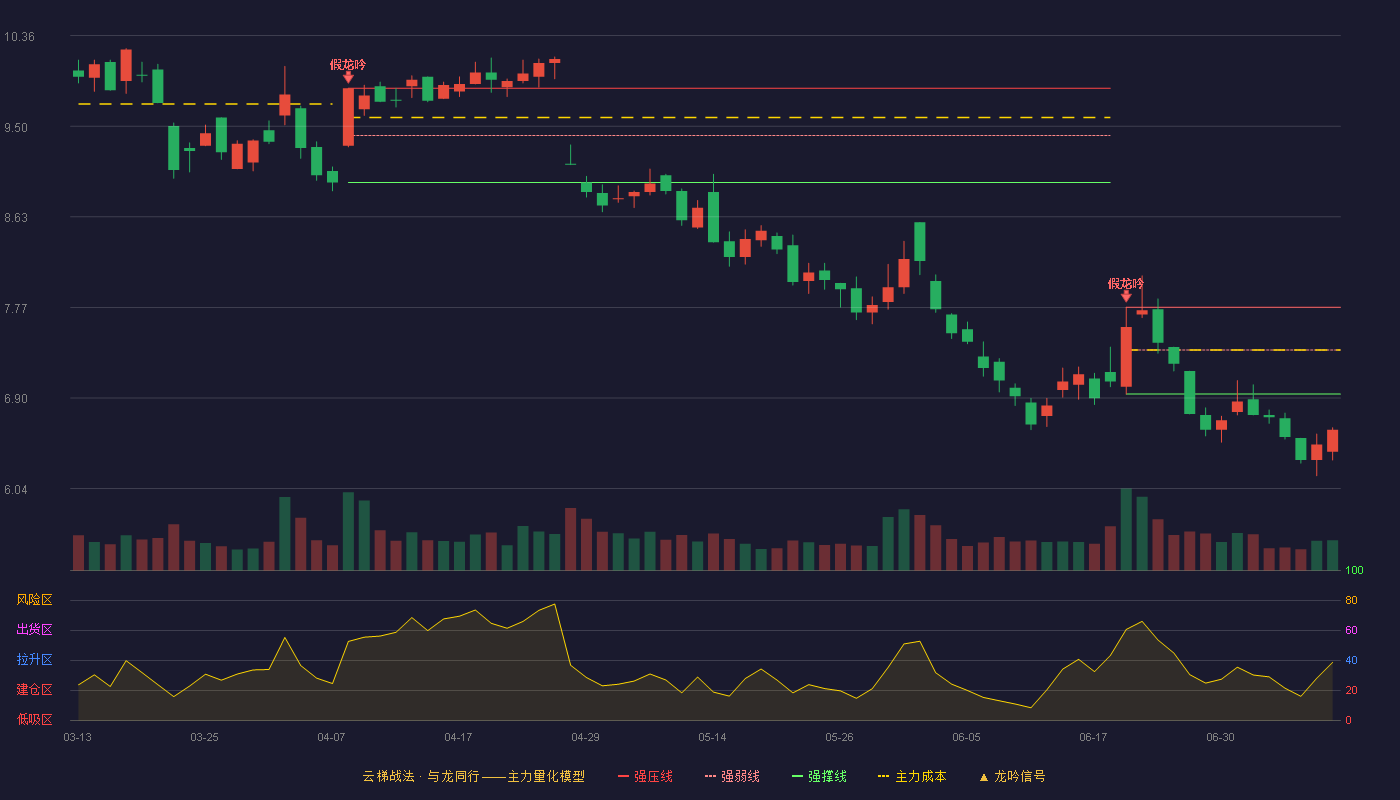Click the yellow triangle icon beside 龙吟信号
Viewport: 1400px width, 800px height.
pyautogui.click(x=983, y=777)
